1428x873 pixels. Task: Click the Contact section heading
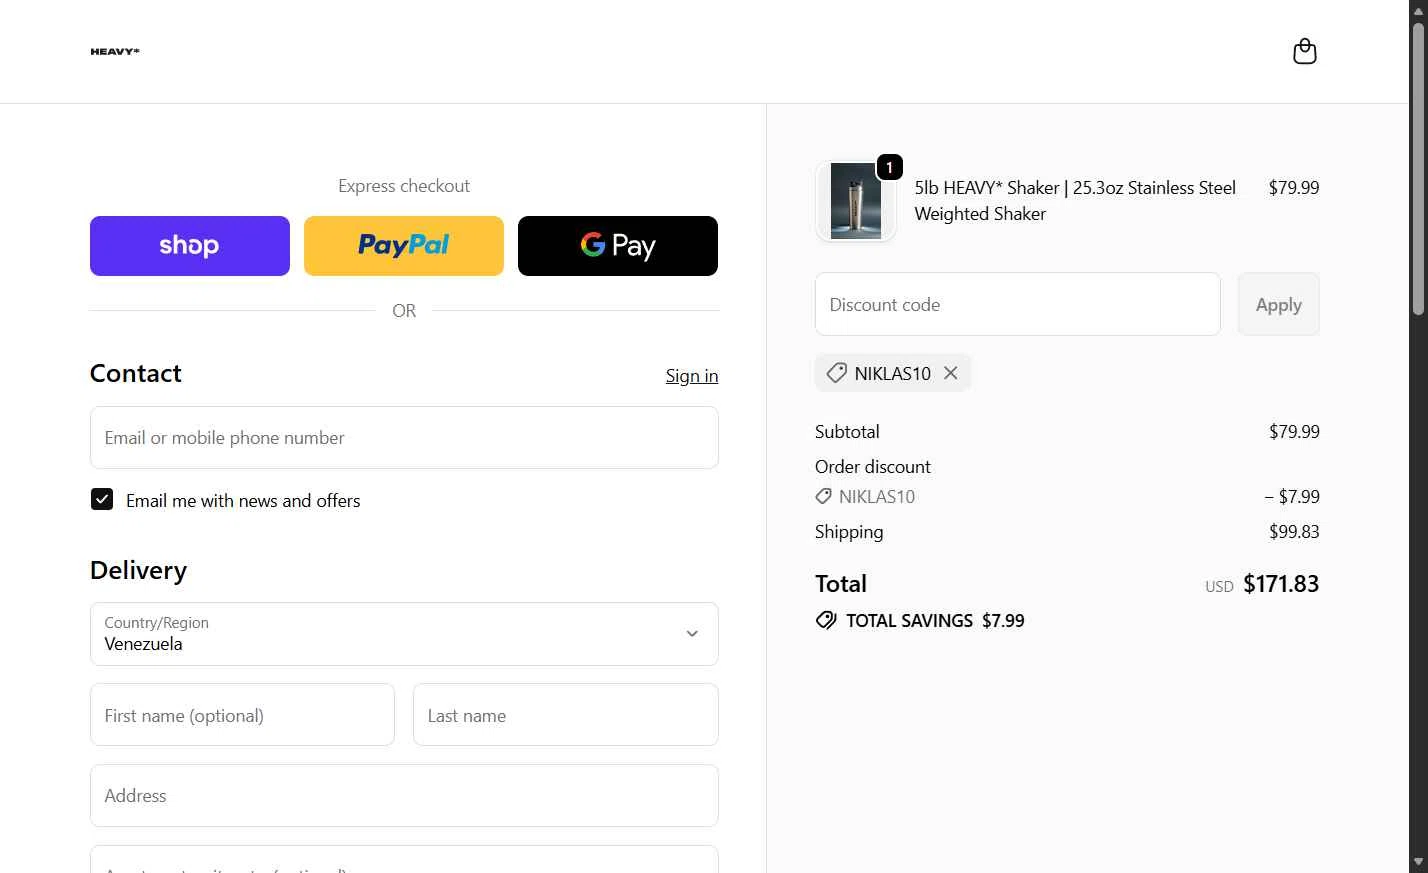[x=136, y=373]
